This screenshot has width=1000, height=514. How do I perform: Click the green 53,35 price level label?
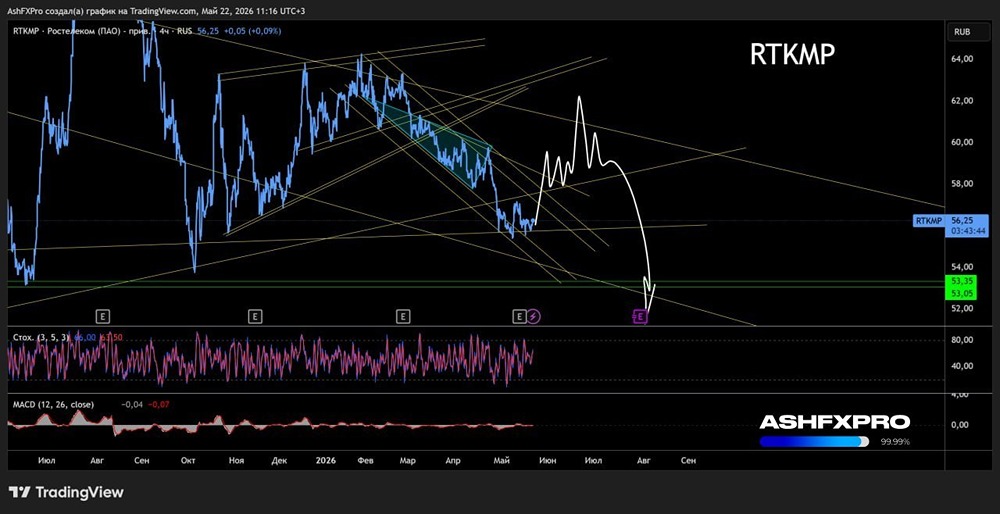[x=960, y=280]
